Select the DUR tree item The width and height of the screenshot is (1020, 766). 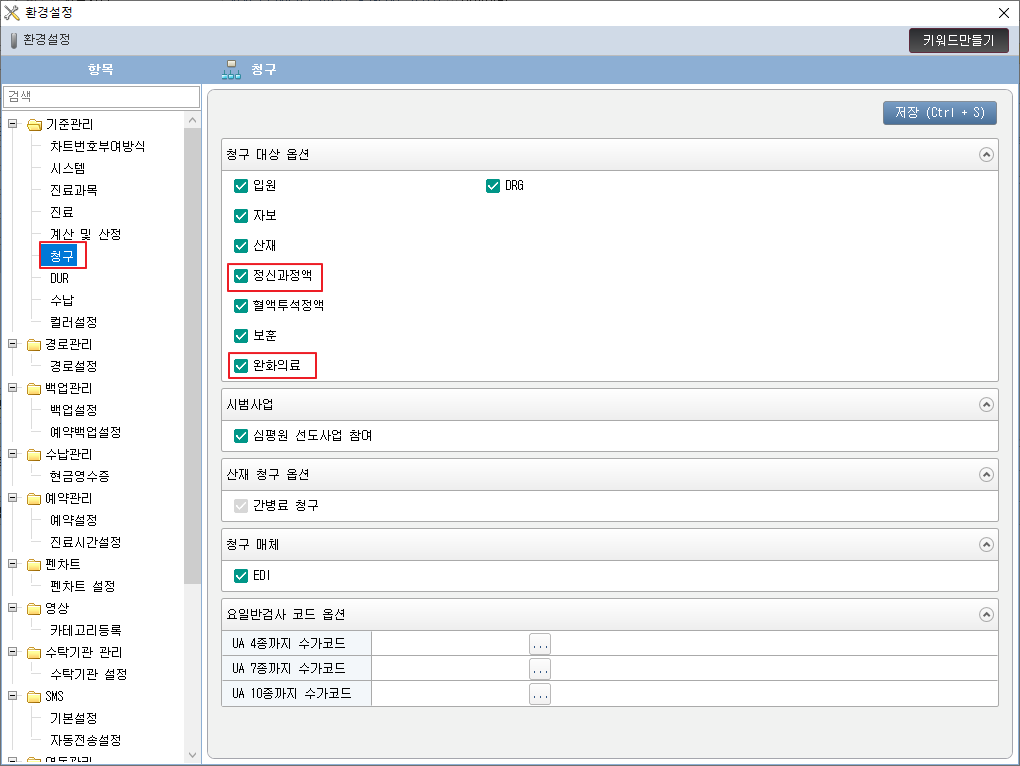[59, 279]
